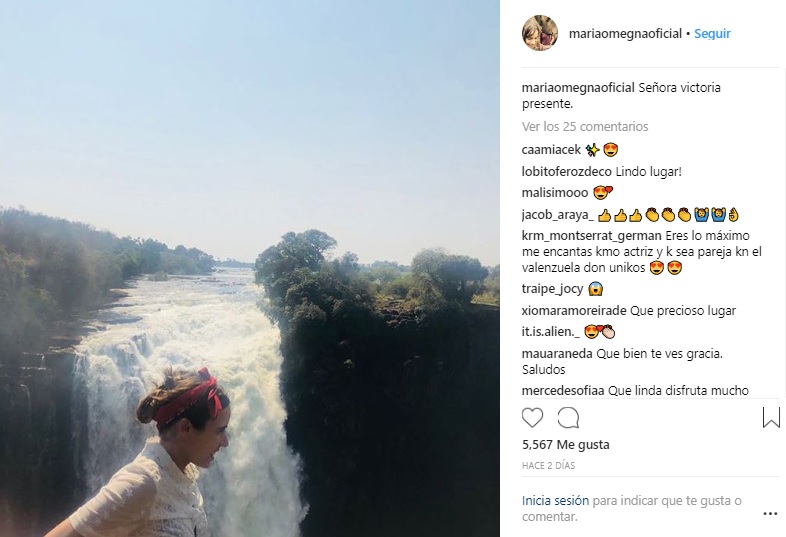Visit mauaraneda's profile
This screenshot has height=537, width=786.
[557, 353]
